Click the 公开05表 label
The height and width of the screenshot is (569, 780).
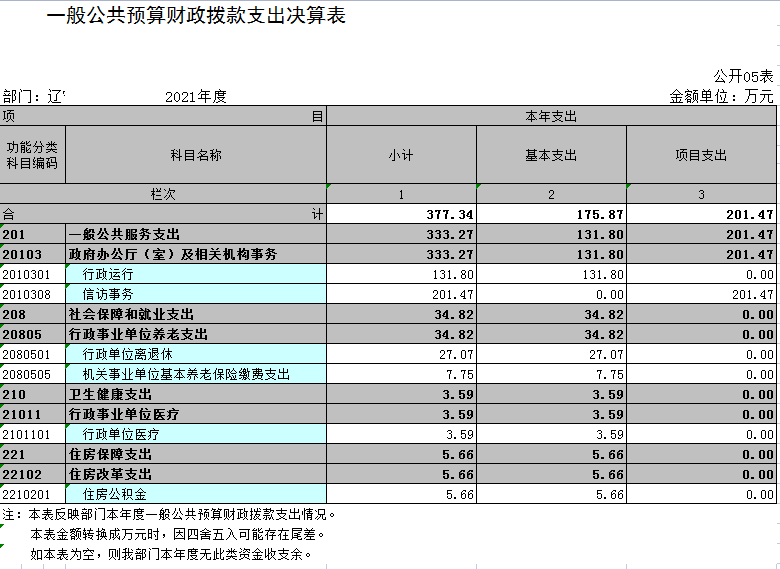(743, 76)
